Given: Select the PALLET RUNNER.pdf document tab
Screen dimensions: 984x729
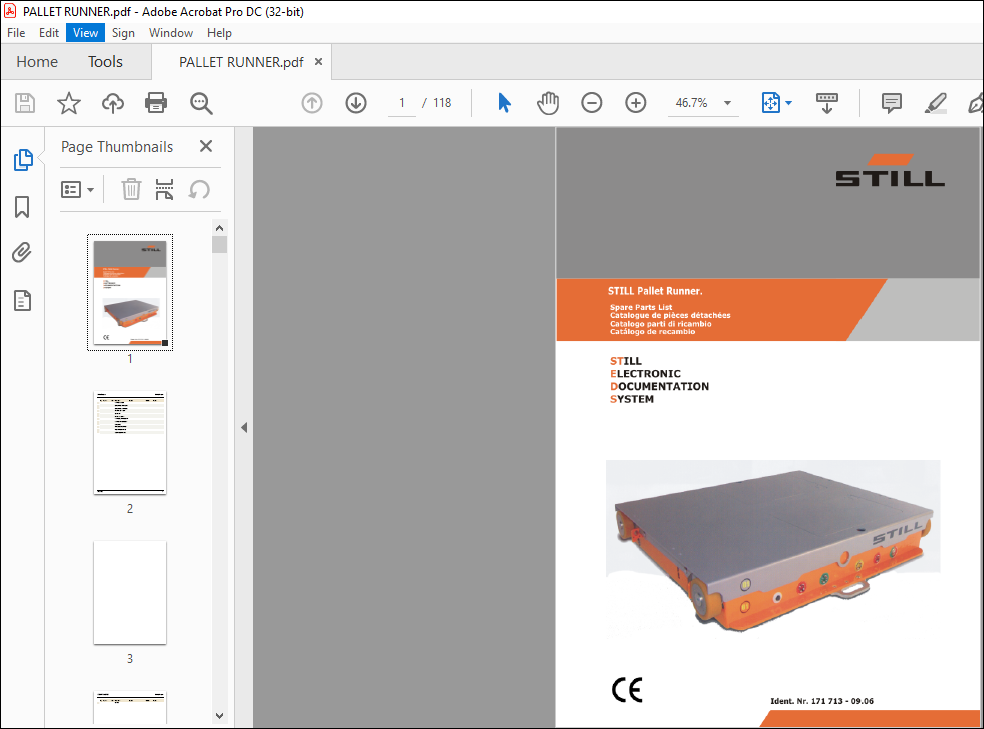Looking at the screenshot, I should (x=241, y=62).
